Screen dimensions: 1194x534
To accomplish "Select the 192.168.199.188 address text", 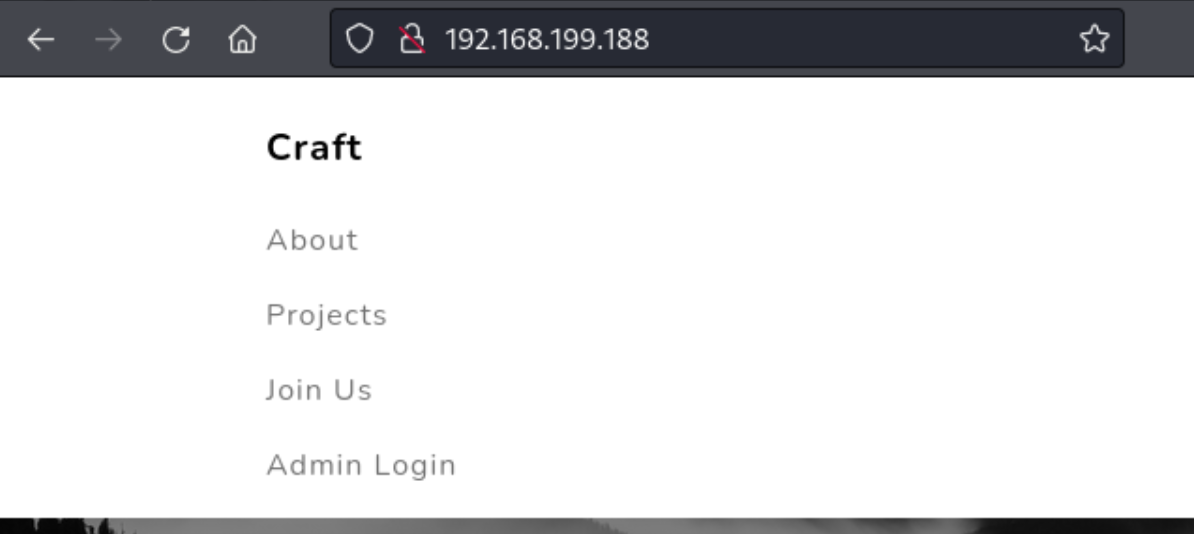I will click(x=547, y=39).
